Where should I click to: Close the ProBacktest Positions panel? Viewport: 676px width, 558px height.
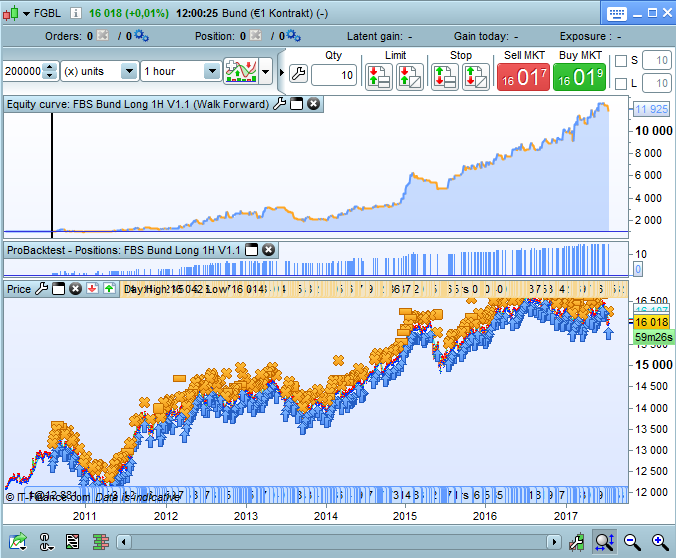(x=269, y=250)
